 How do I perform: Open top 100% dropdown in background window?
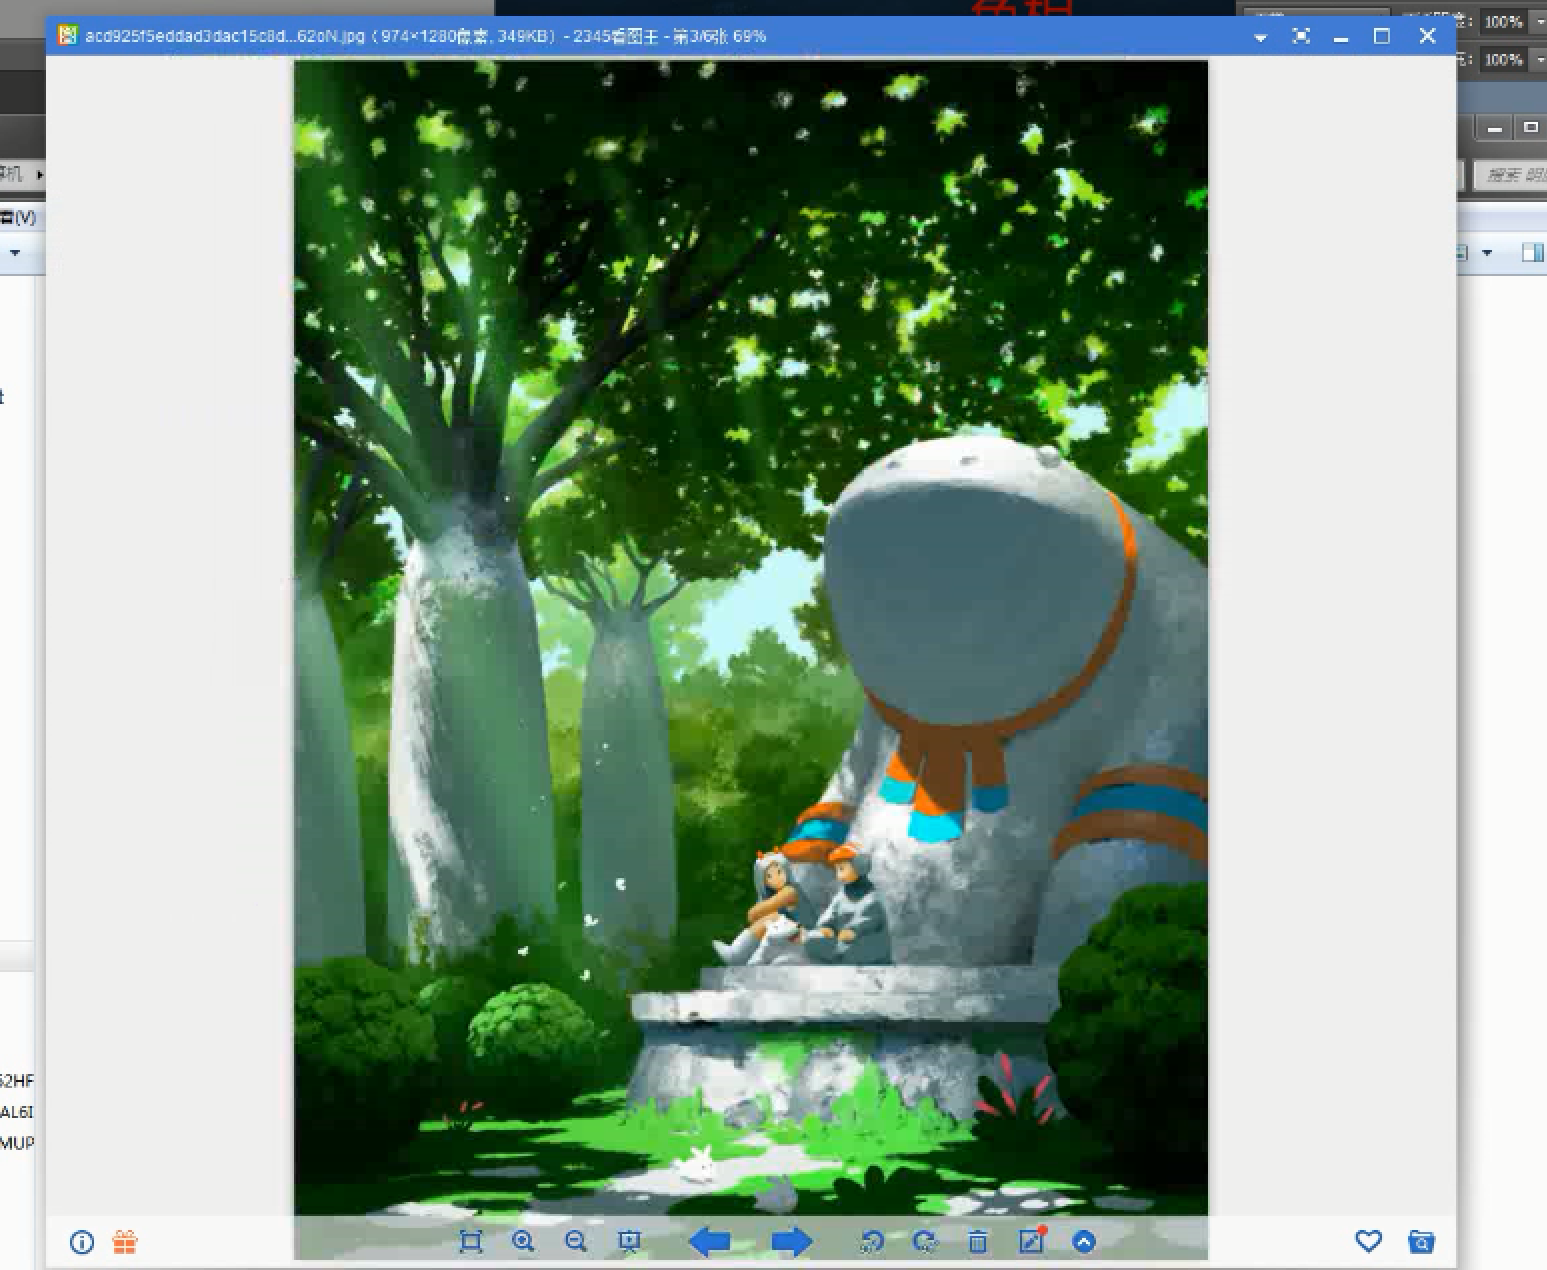tap(1539, 21)
